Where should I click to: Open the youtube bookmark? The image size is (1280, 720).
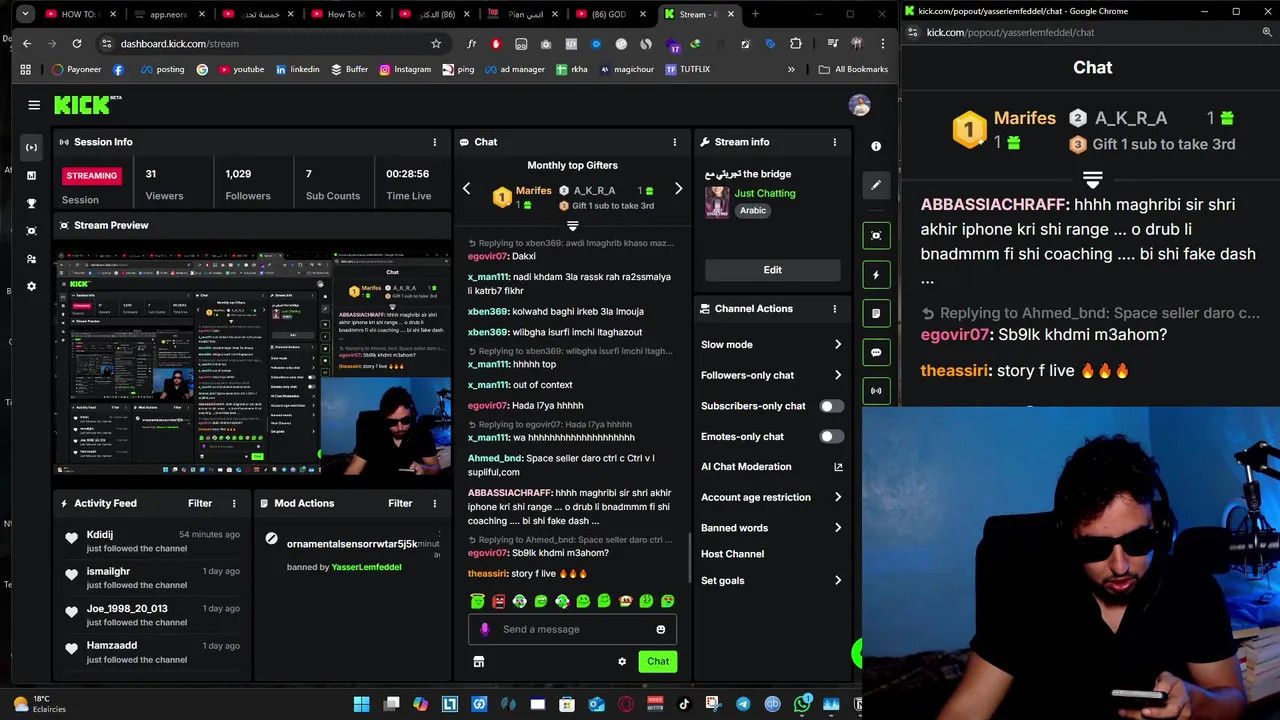click(241, 69)
